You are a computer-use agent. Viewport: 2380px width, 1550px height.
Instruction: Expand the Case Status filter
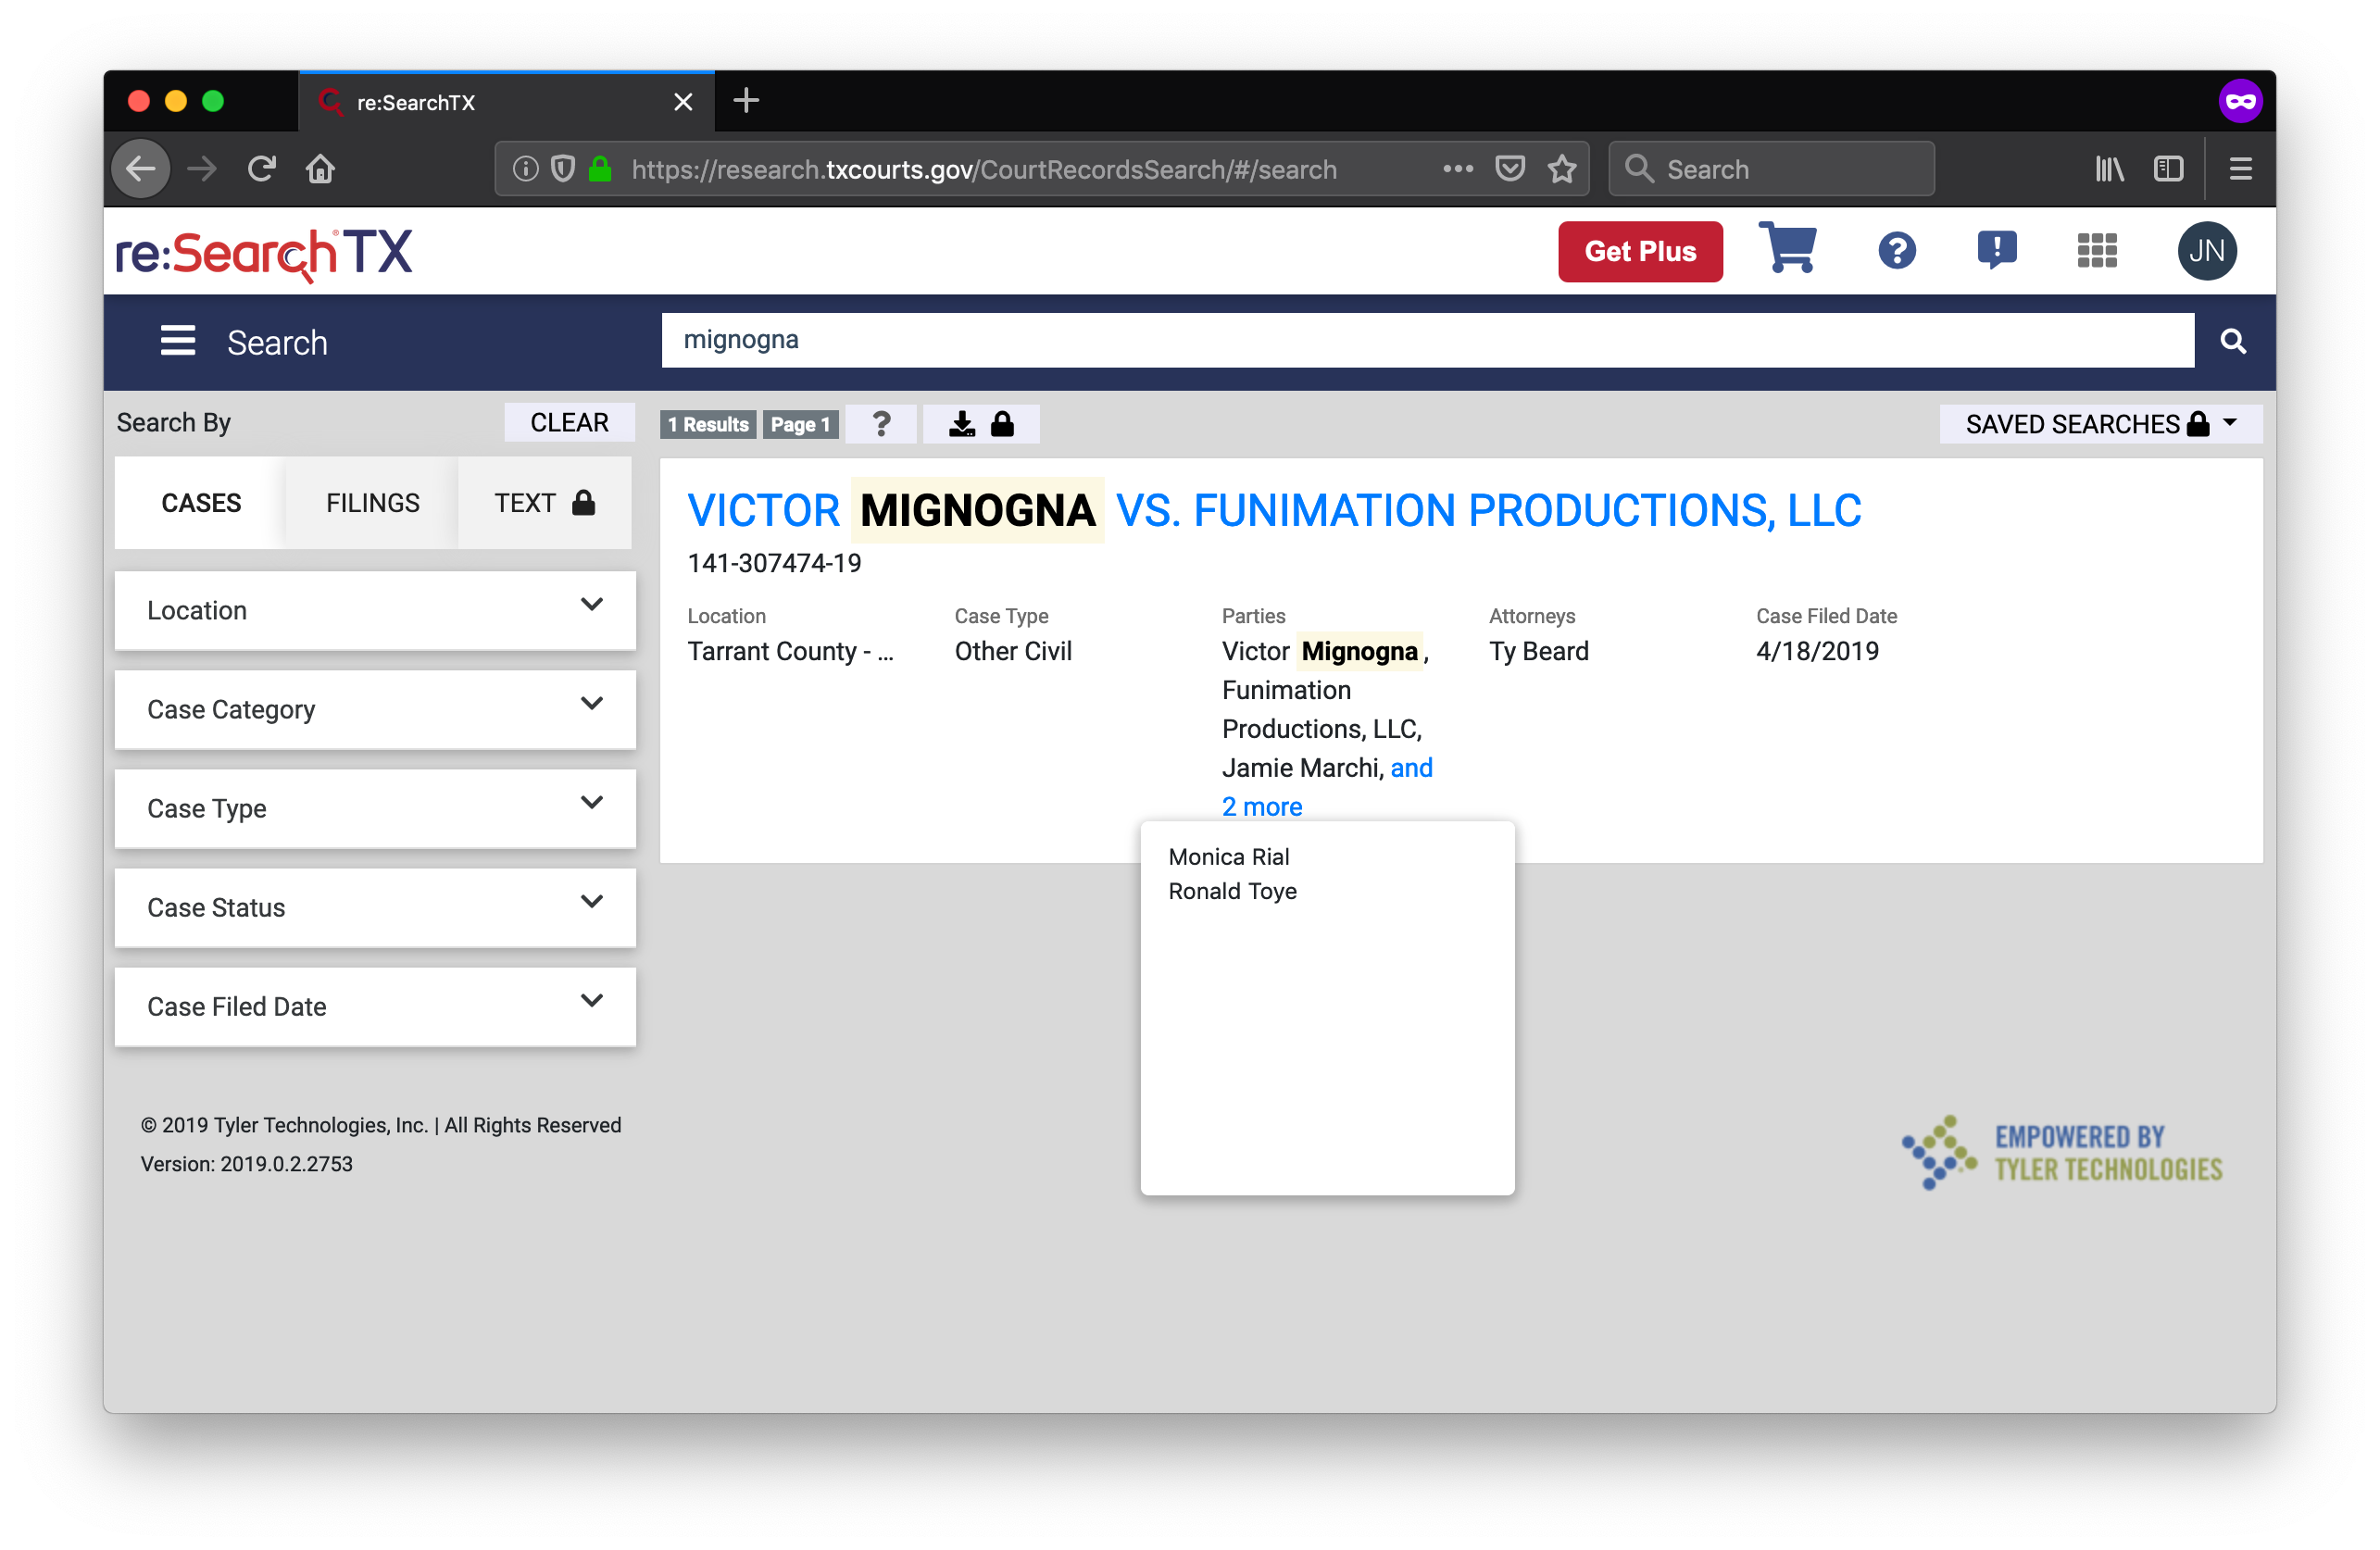pos(375,907)
